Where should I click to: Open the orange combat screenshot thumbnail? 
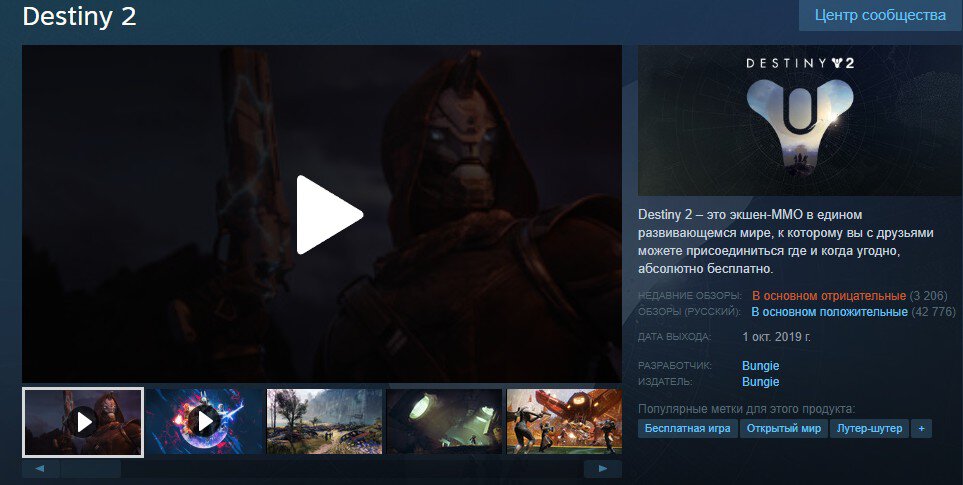pyautogui.click(x=564, y=422)
